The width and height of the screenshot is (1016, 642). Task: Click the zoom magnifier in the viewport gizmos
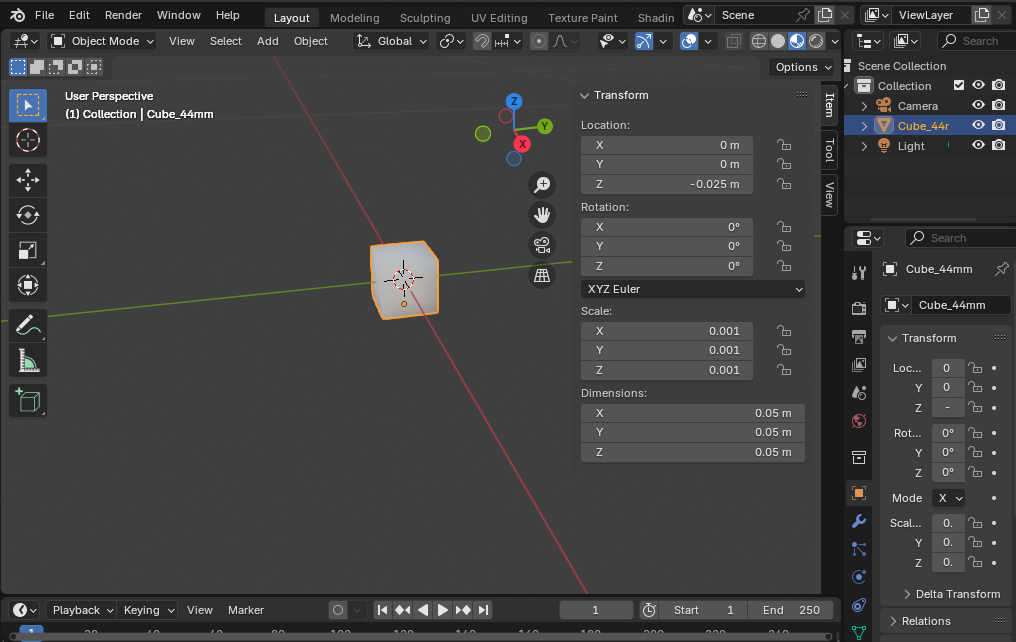click(541, 184)
